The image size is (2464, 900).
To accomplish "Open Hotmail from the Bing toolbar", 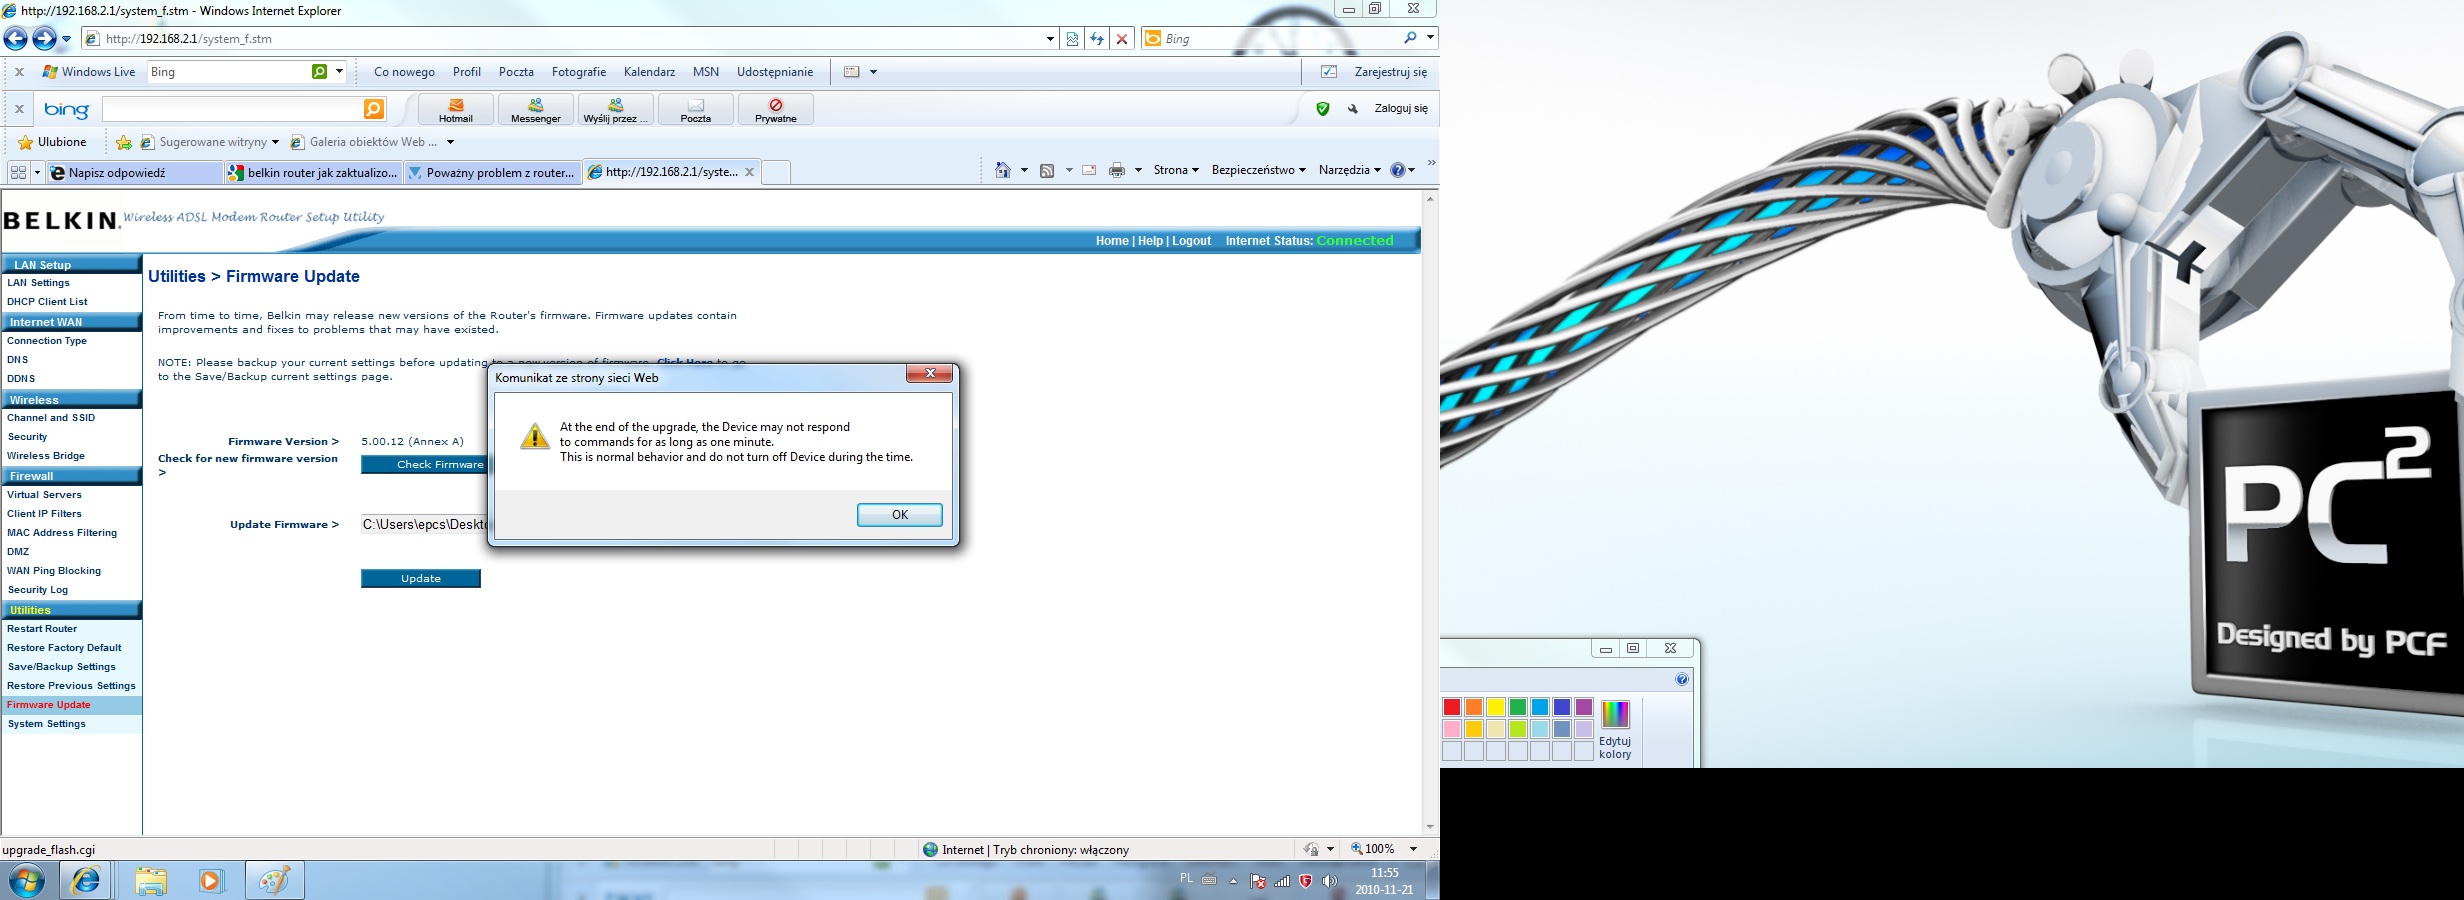I will [456, 109].
